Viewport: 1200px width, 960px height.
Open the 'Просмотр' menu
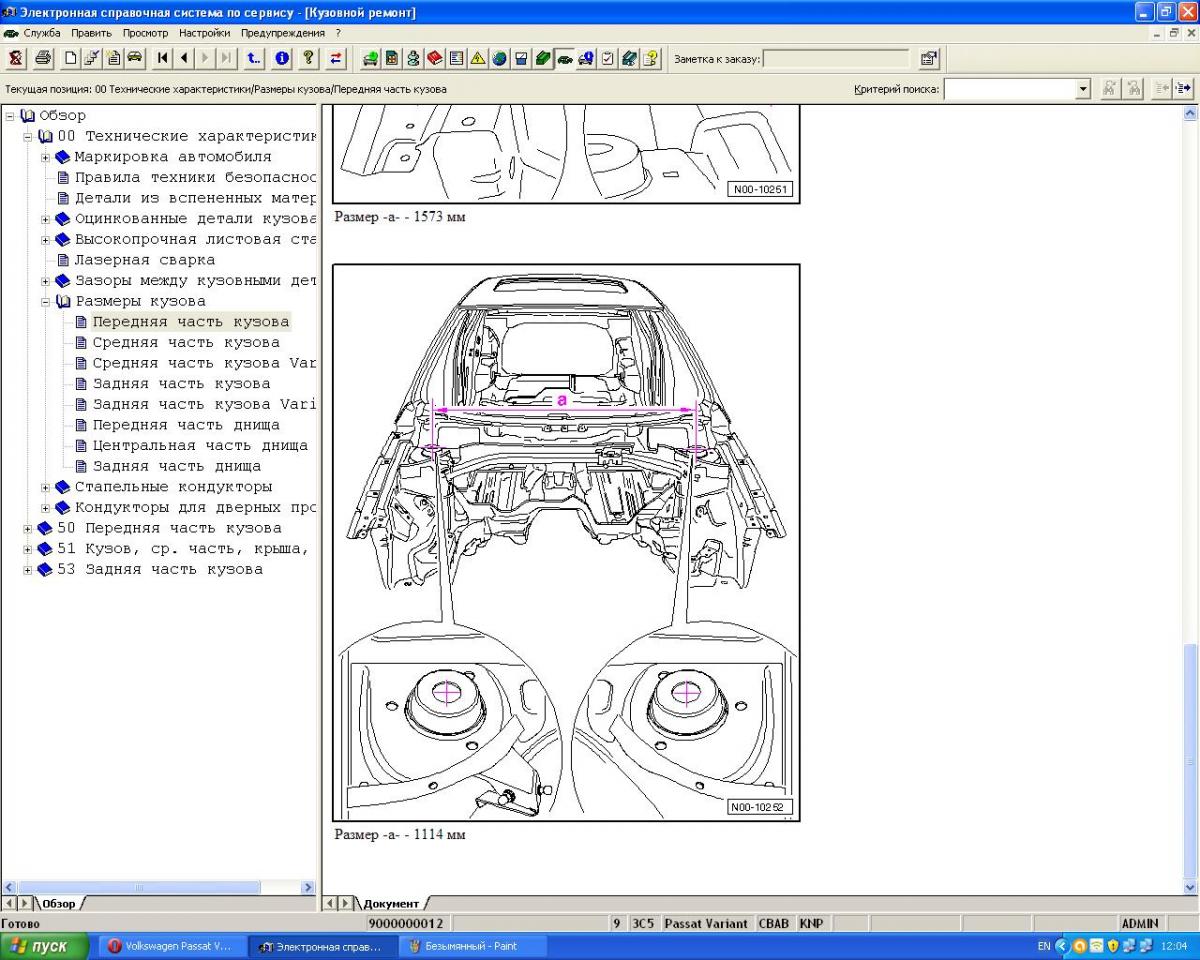[x=145, y=33]
